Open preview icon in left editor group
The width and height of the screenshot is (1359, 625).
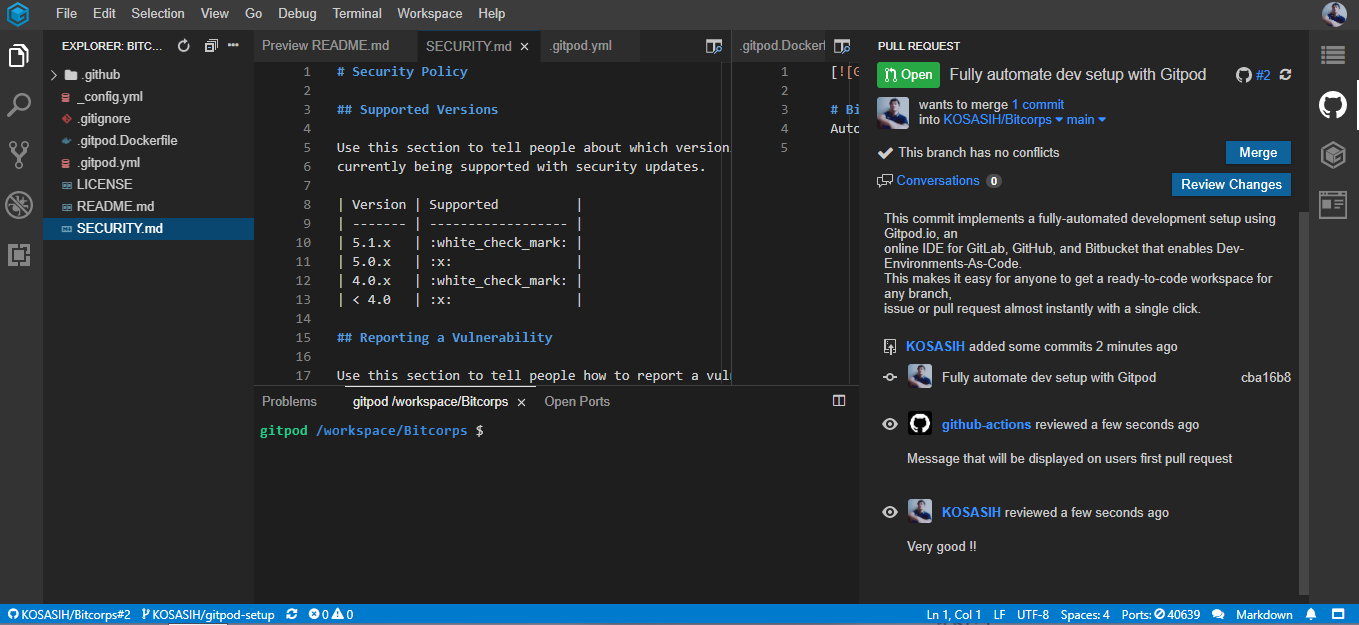coord(713,46)
